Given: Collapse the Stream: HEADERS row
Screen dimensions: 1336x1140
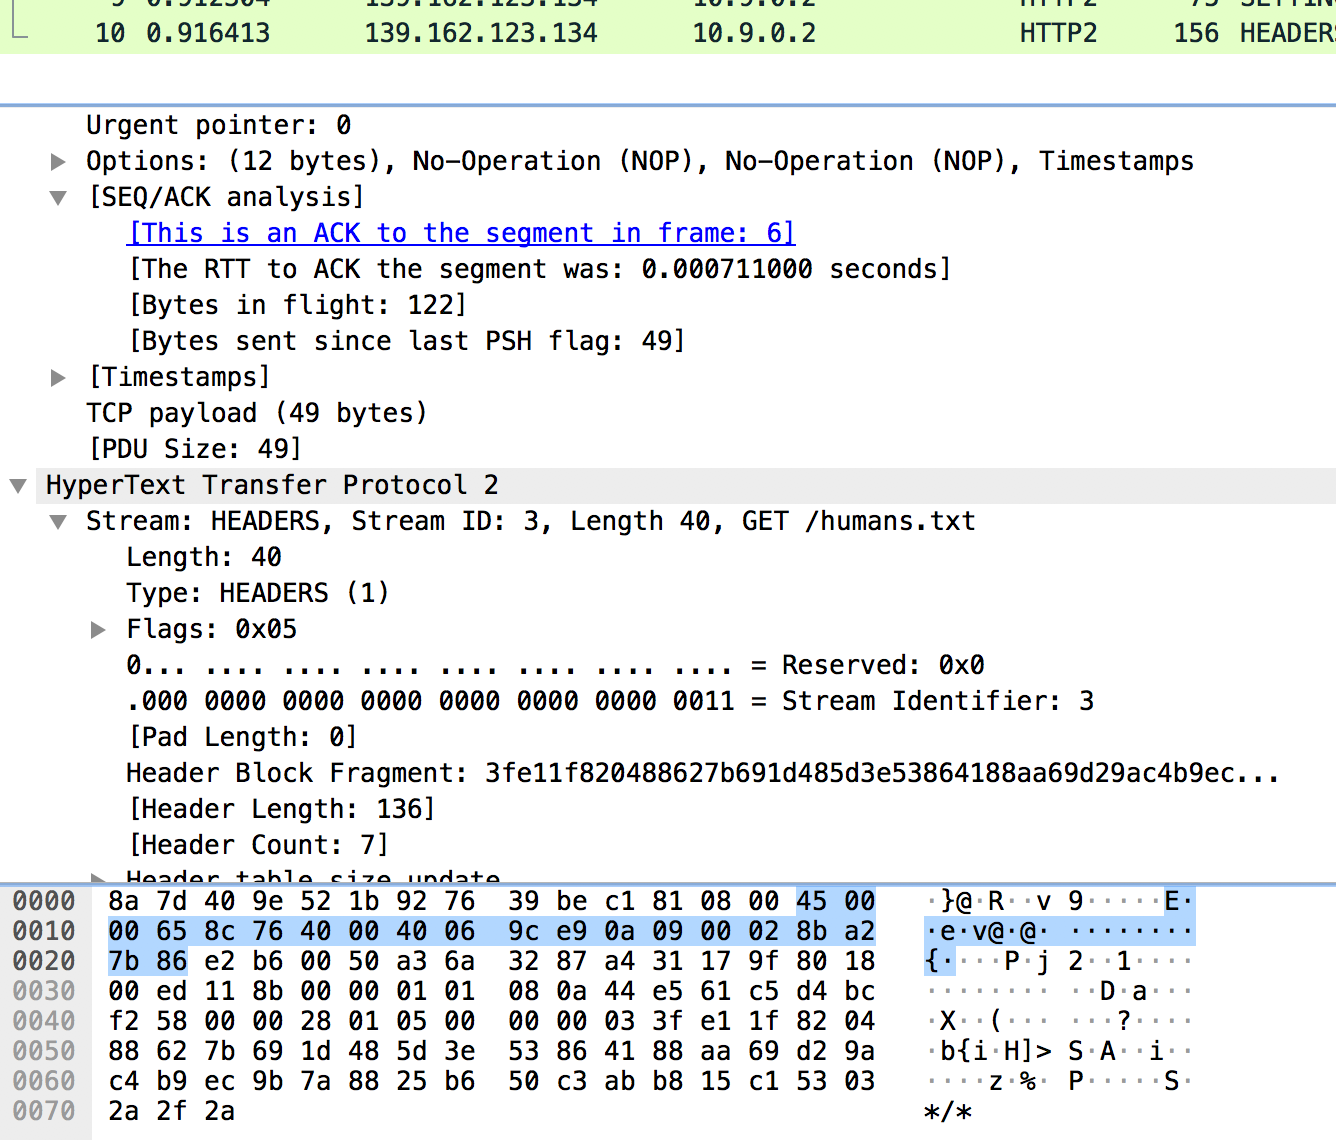Looking at the screenshot, I should tap(58, 521).
